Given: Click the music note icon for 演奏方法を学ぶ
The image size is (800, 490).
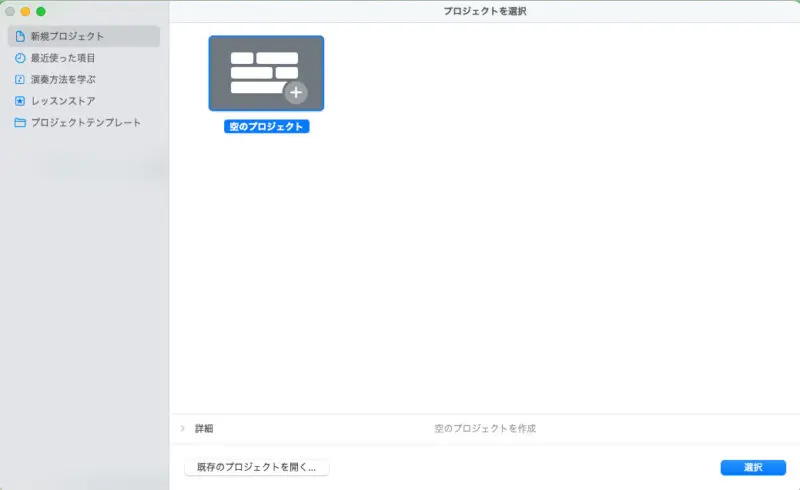Looking at the screenshot, I should click(x=20, y=79).
